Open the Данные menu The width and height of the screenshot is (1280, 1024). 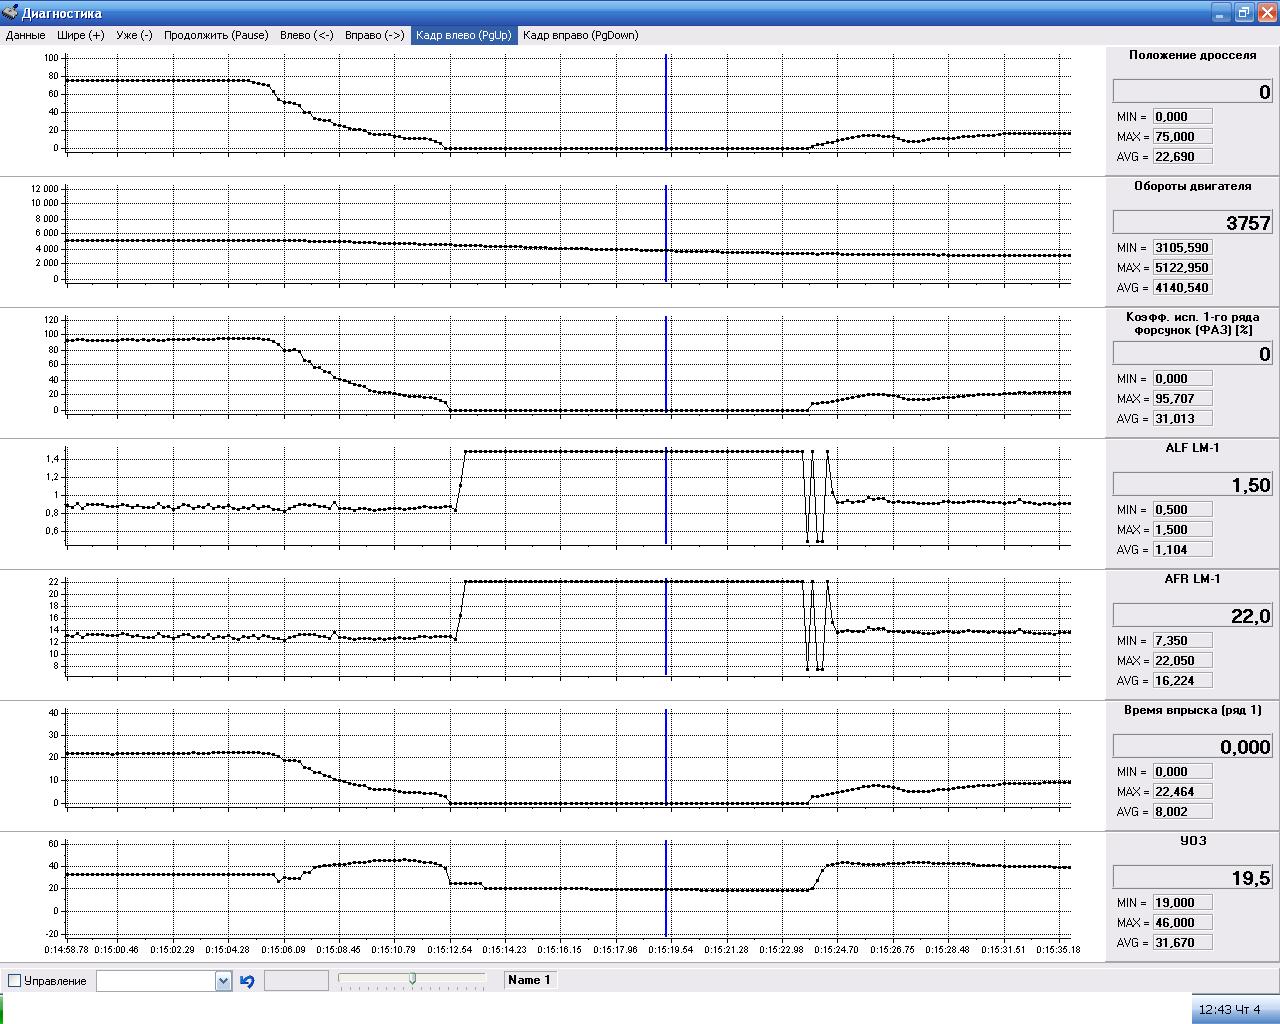[25, 35]
